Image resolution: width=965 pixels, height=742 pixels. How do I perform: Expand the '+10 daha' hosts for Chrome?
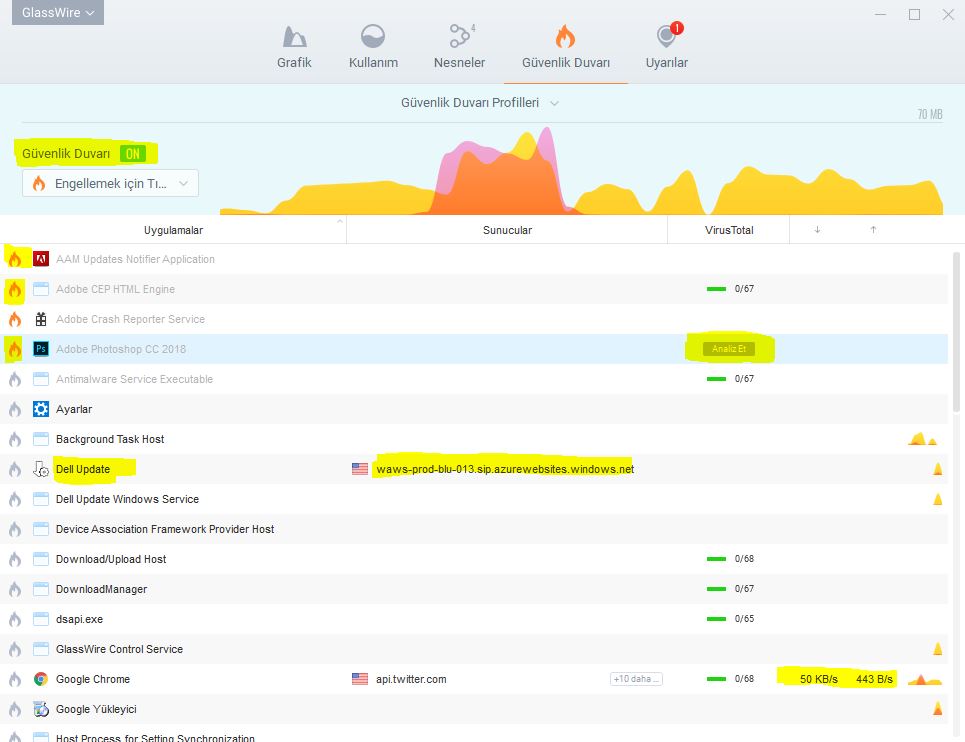coord(636,679)
